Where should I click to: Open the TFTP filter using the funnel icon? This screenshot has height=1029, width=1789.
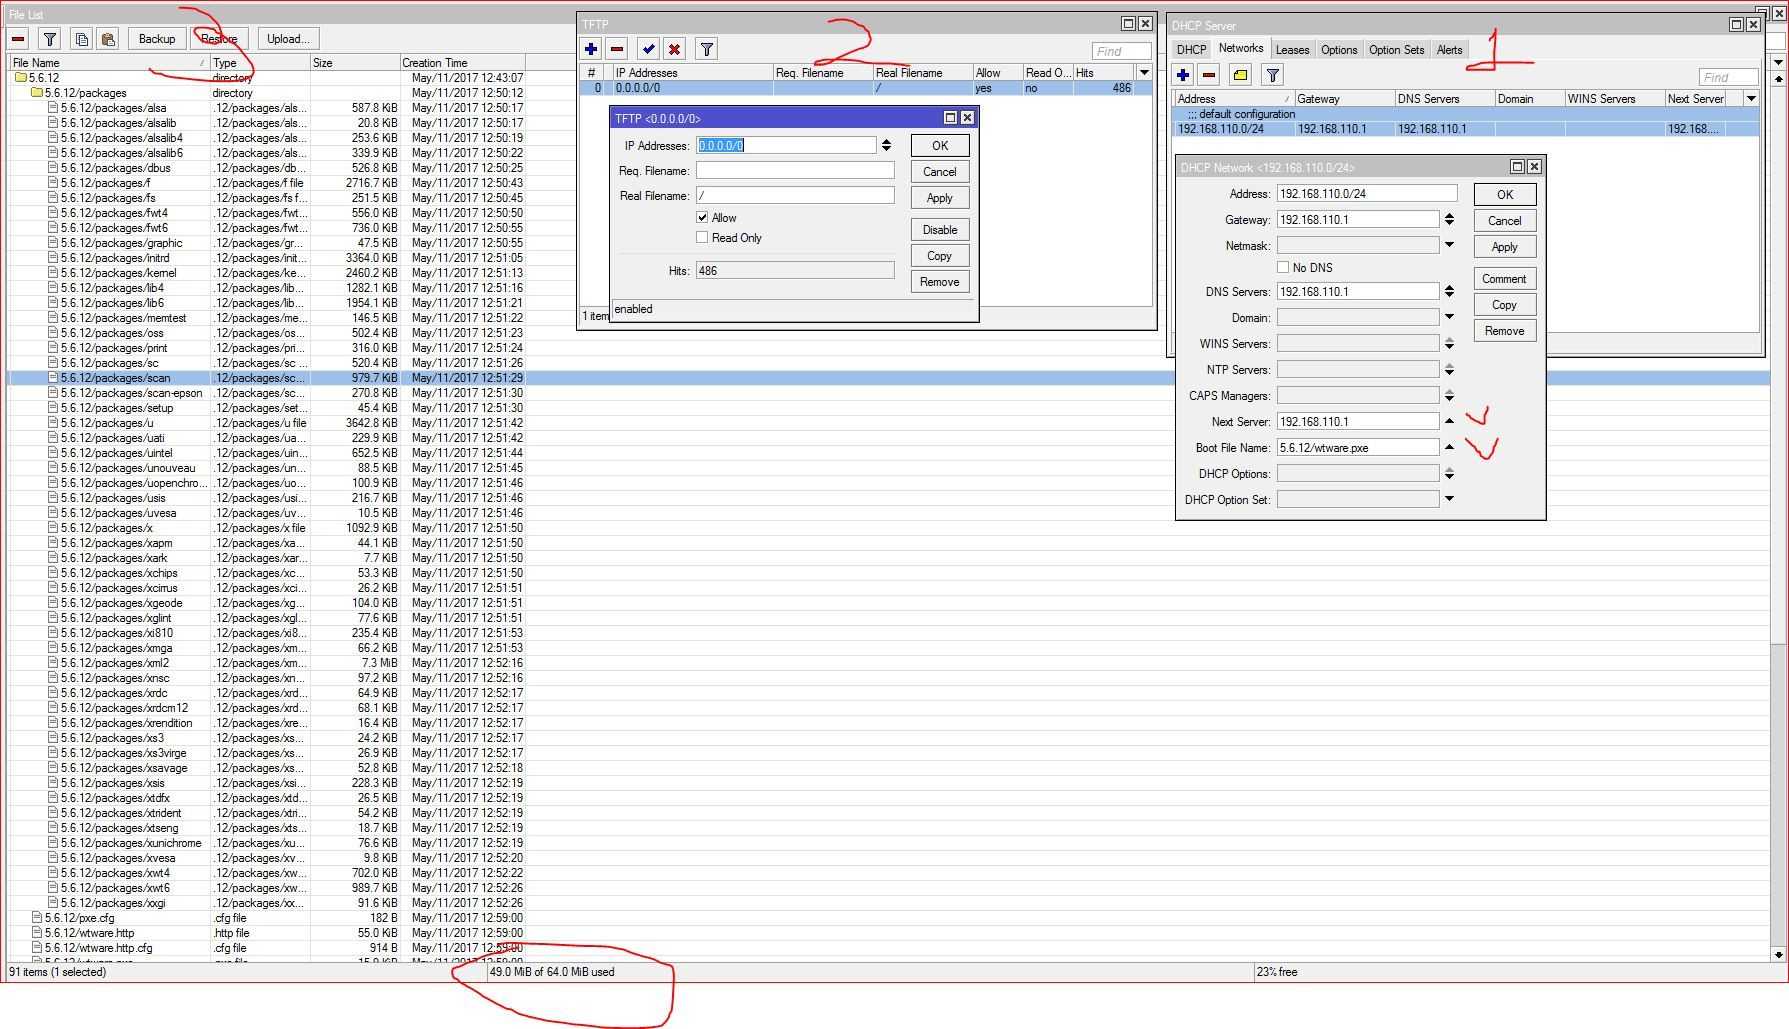pyautogui.click(x=706, y=48)
